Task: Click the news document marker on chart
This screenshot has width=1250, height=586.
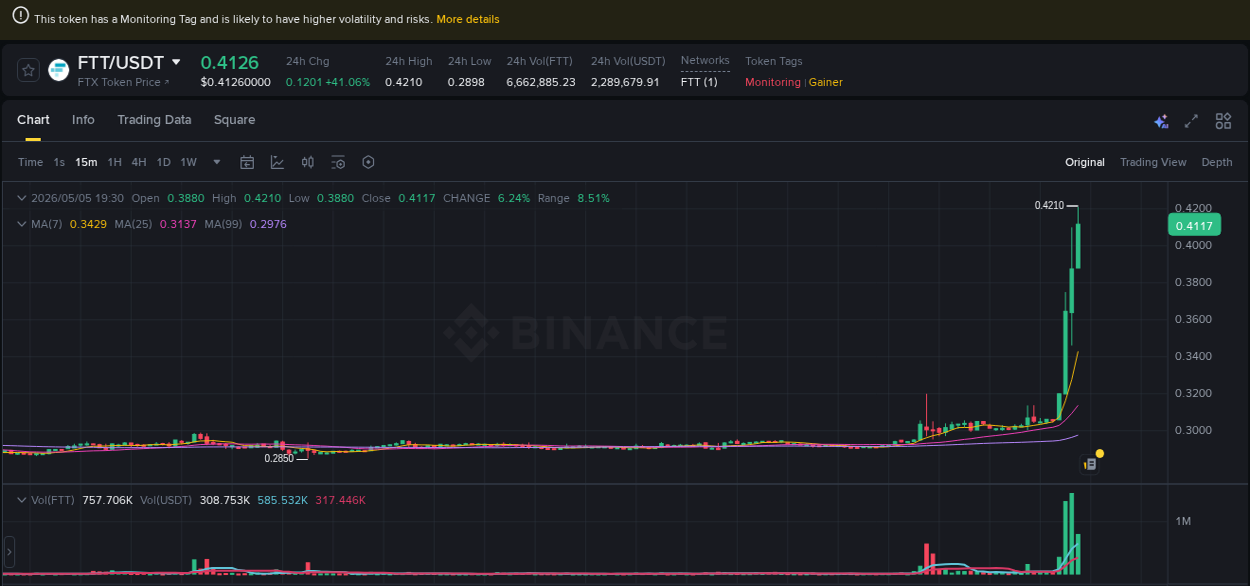Action: pyautogui.click(x=1089, y=464)
